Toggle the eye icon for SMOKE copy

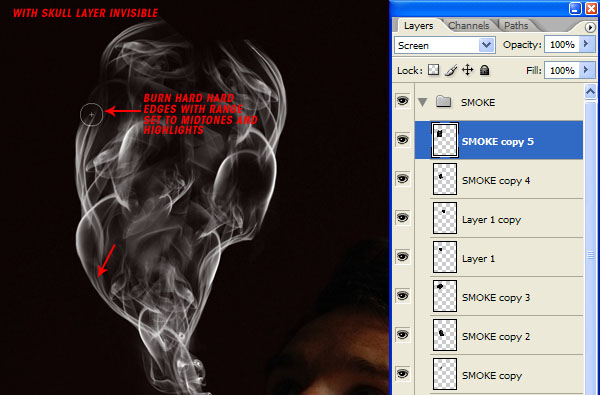point(402,374)
